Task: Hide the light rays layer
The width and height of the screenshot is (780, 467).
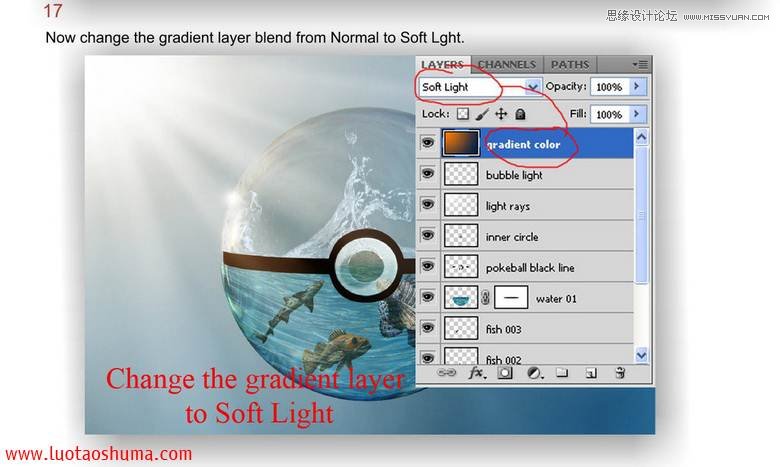Action: 428,204
